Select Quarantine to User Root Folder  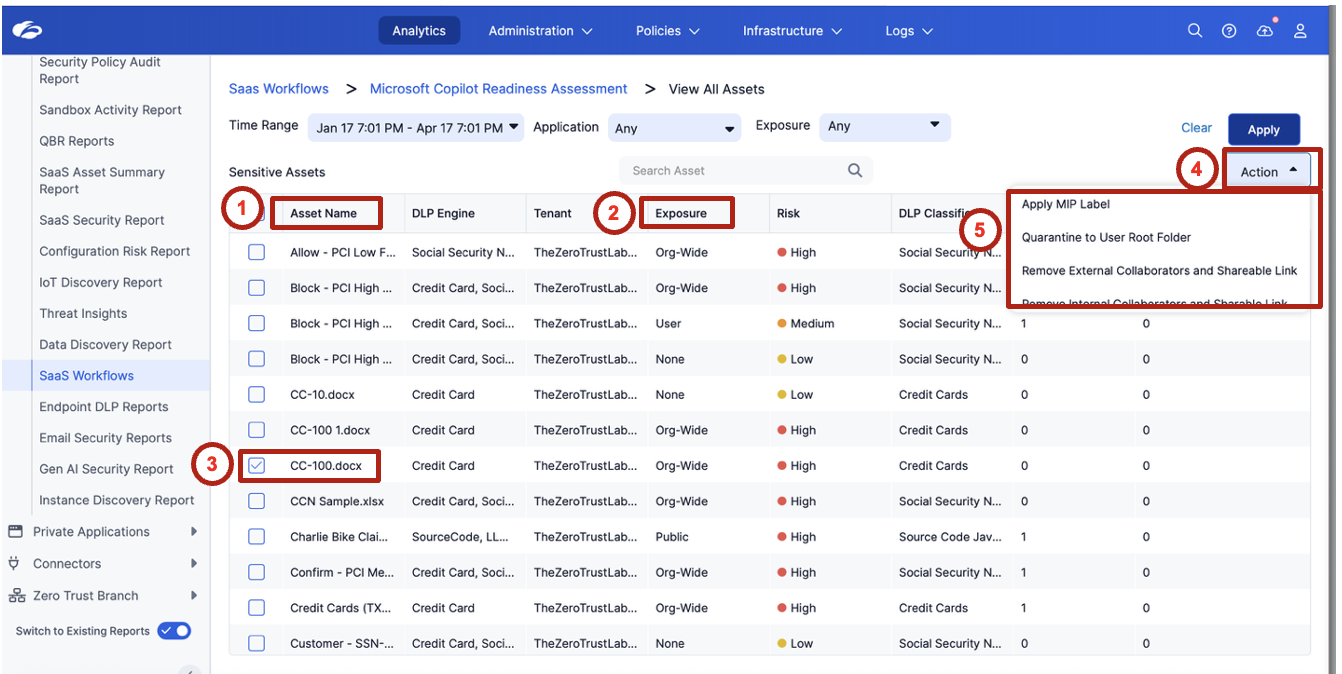point(1106,238)
